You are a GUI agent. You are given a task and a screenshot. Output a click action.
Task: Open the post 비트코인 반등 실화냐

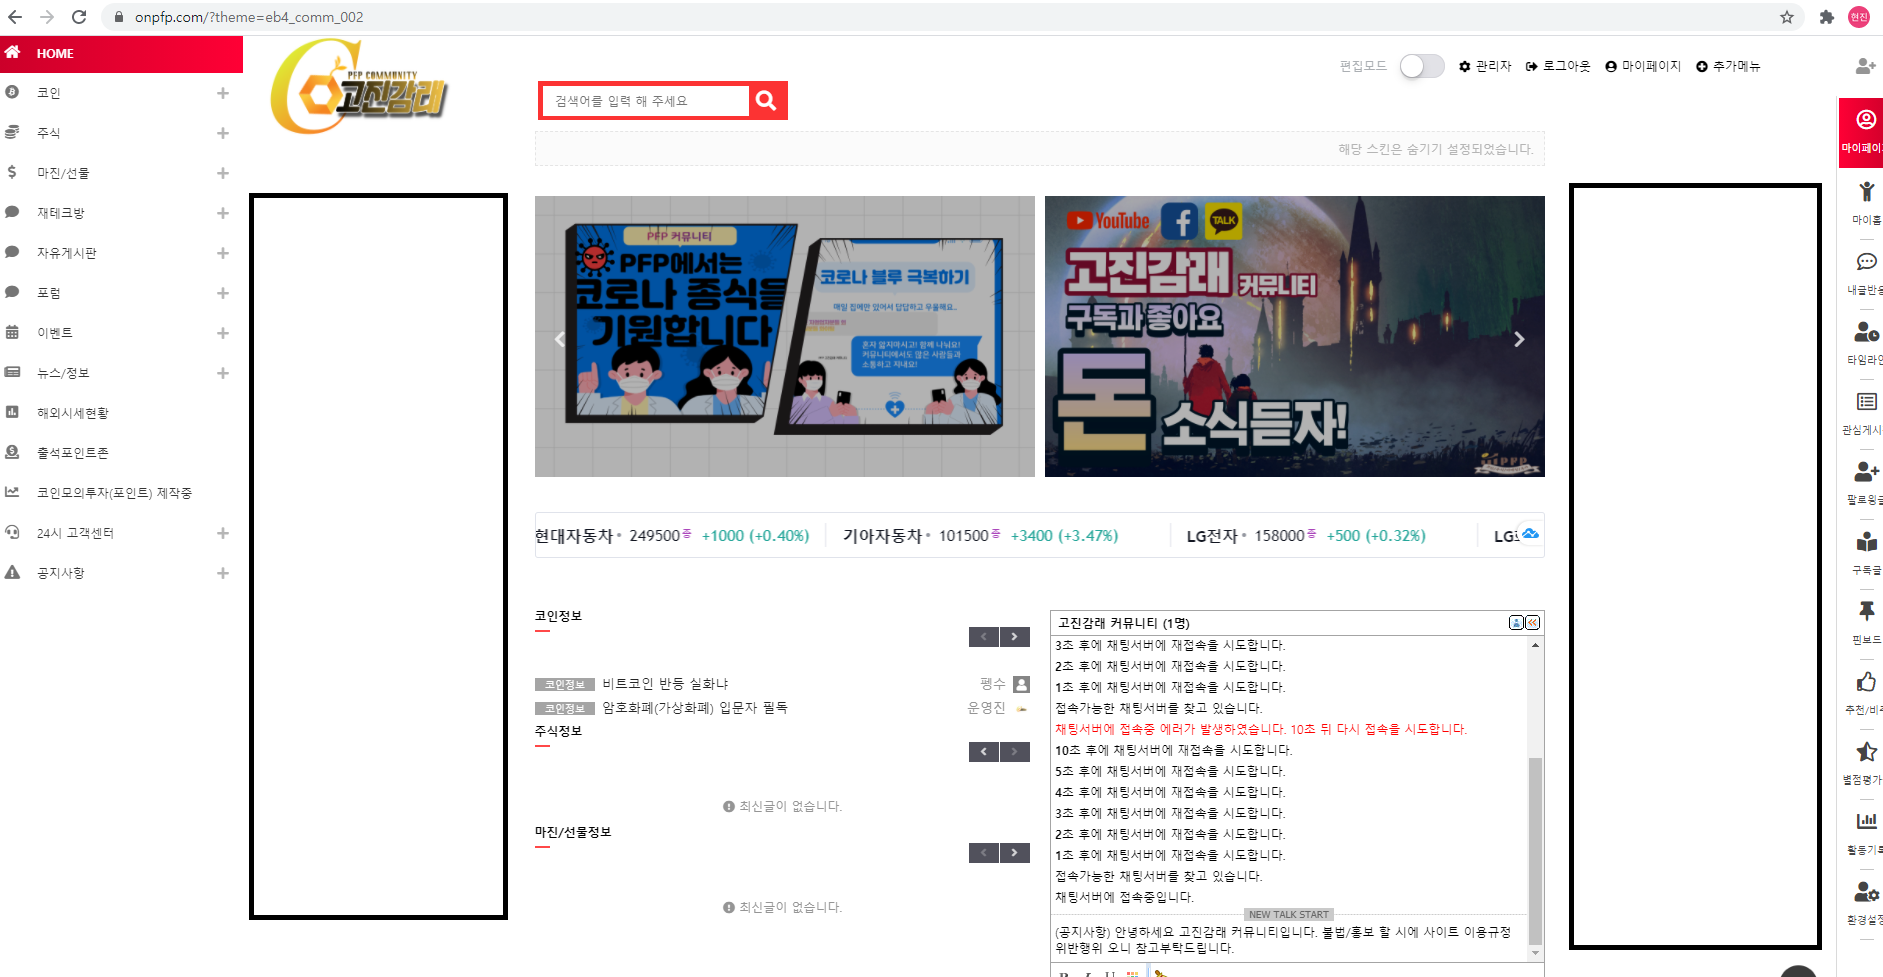coord(665,684)
